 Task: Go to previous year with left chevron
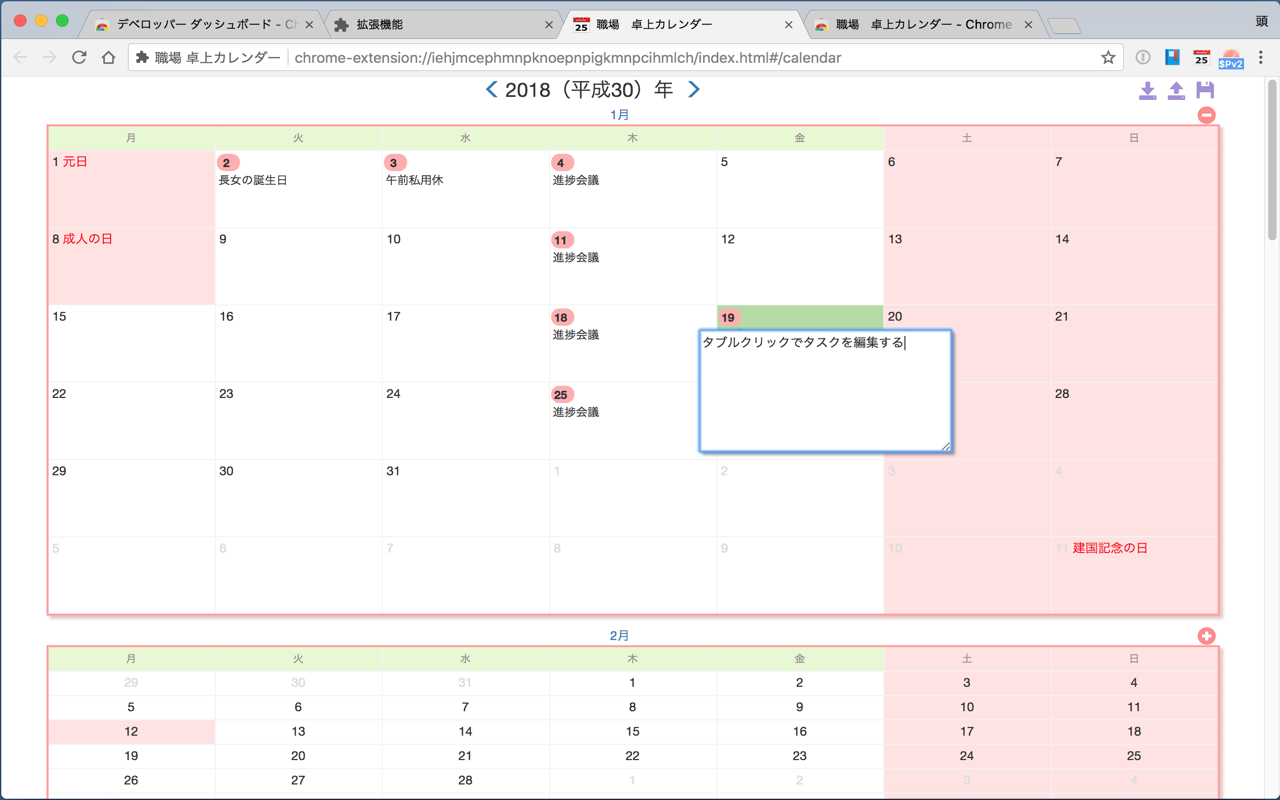[491, 90]
